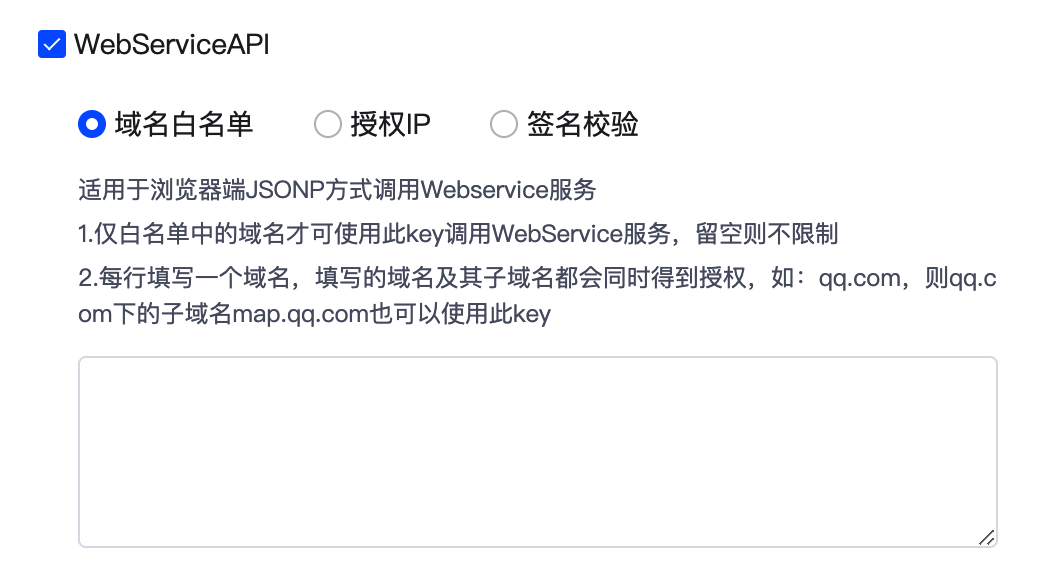
Task: Focus the domain whitelist text area
Action: click(x=538, y=452)
